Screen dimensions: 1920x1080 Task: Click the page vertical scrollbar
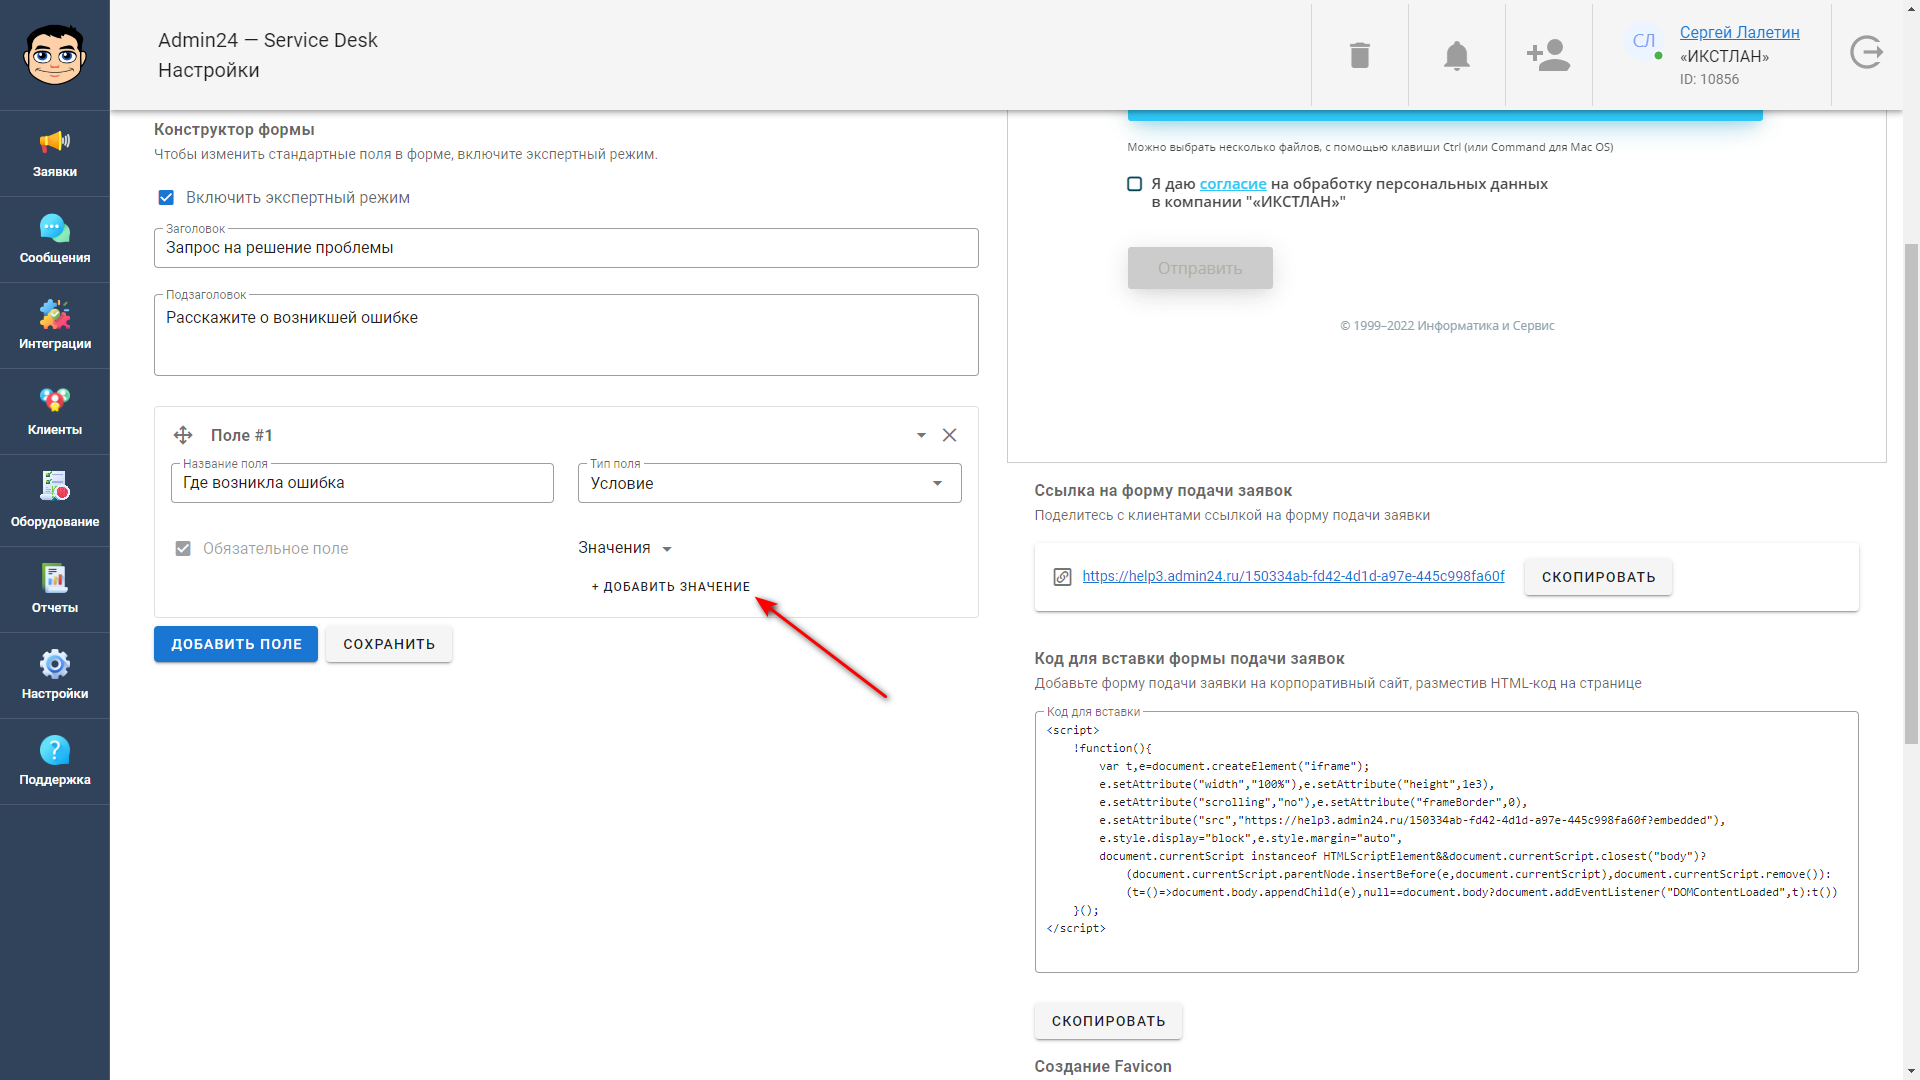(x=1911, y=495)
